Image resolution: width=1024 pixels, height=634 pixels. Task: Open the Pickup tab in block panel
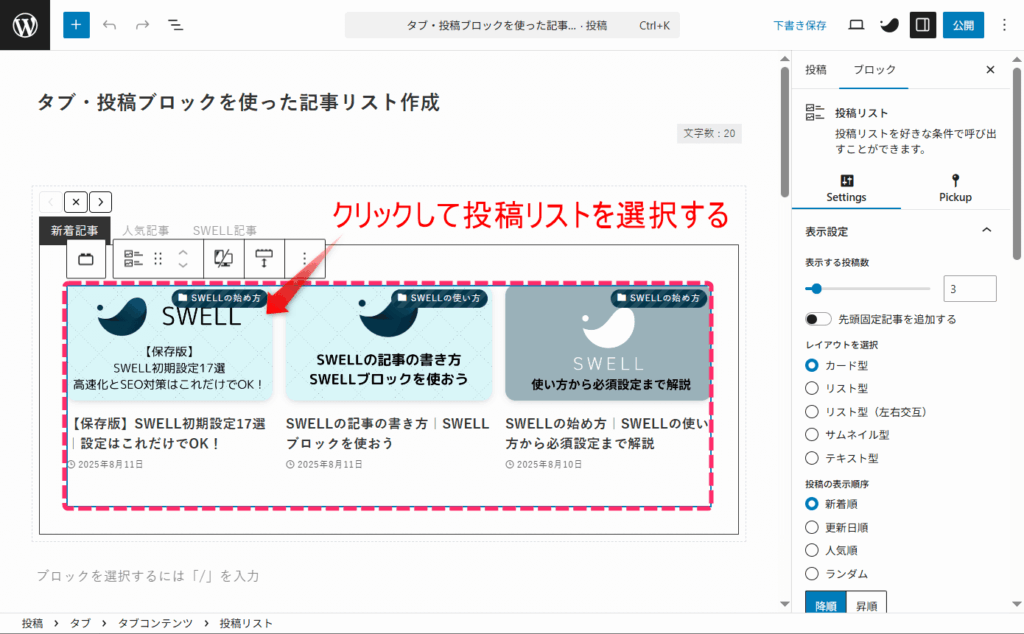point(955,189)
